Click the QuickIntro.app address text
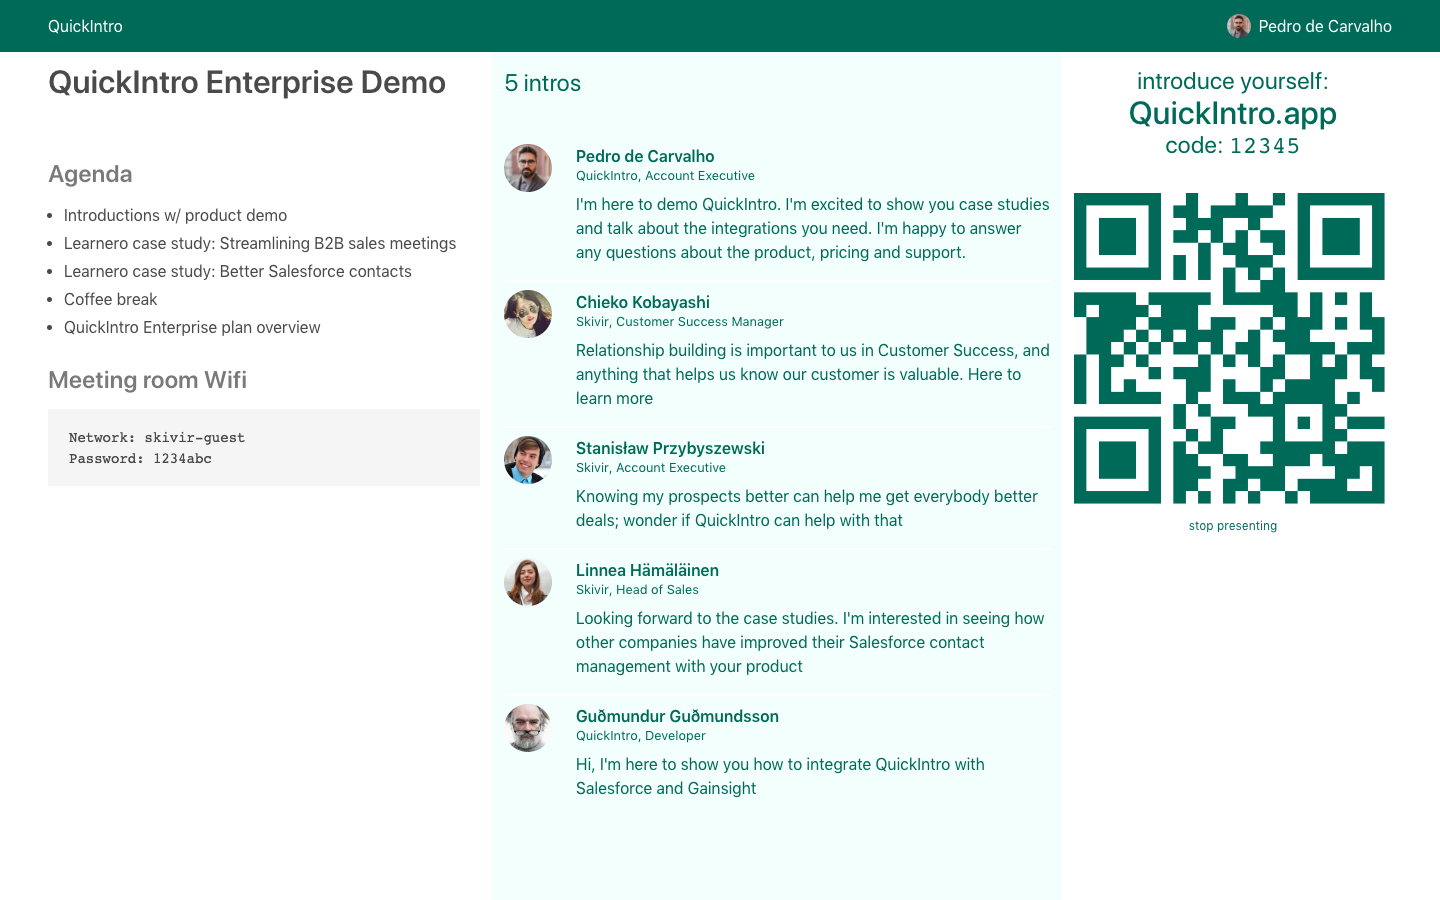 pyautogui.click(x=1233, y=113)
